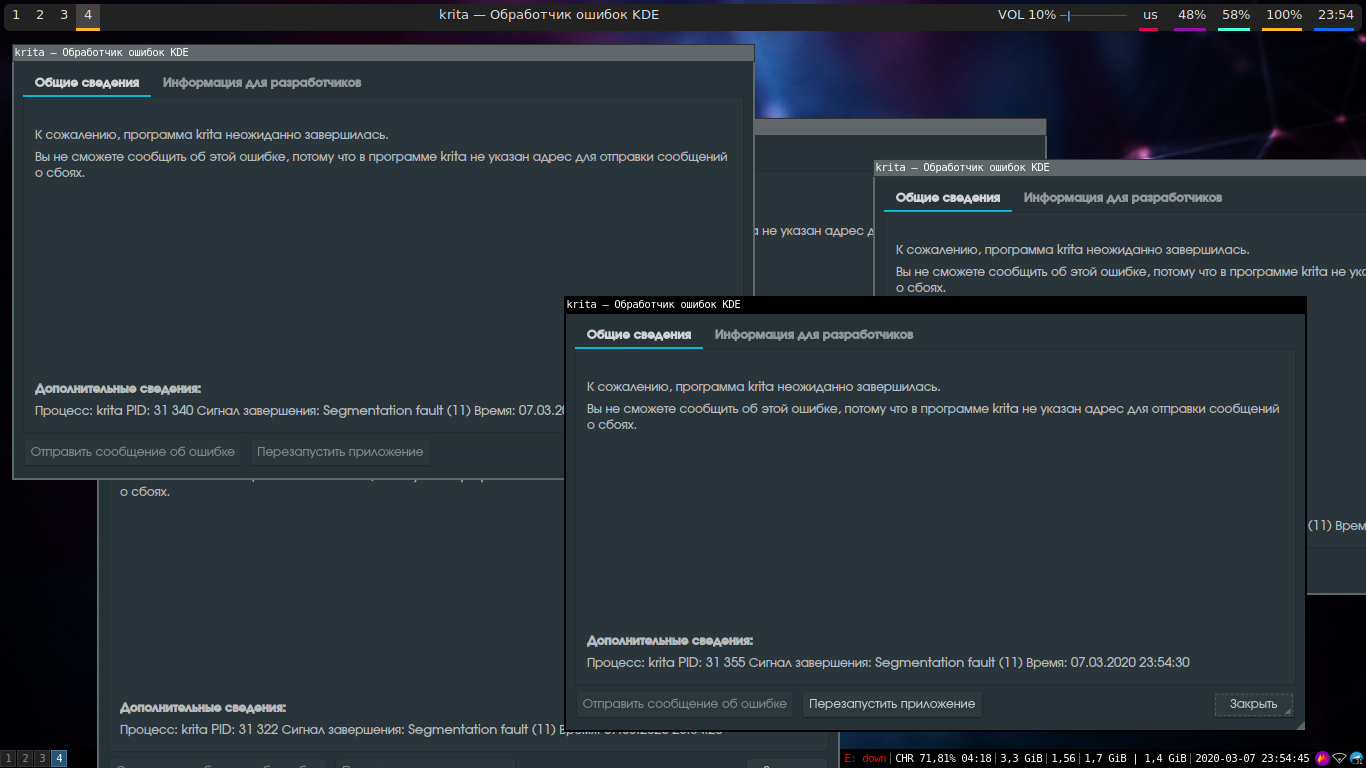The height and width of the screenshot is (768, 1366).
Task: Click the CHR 71,81% 04:18 battery status
Action: 943,758
